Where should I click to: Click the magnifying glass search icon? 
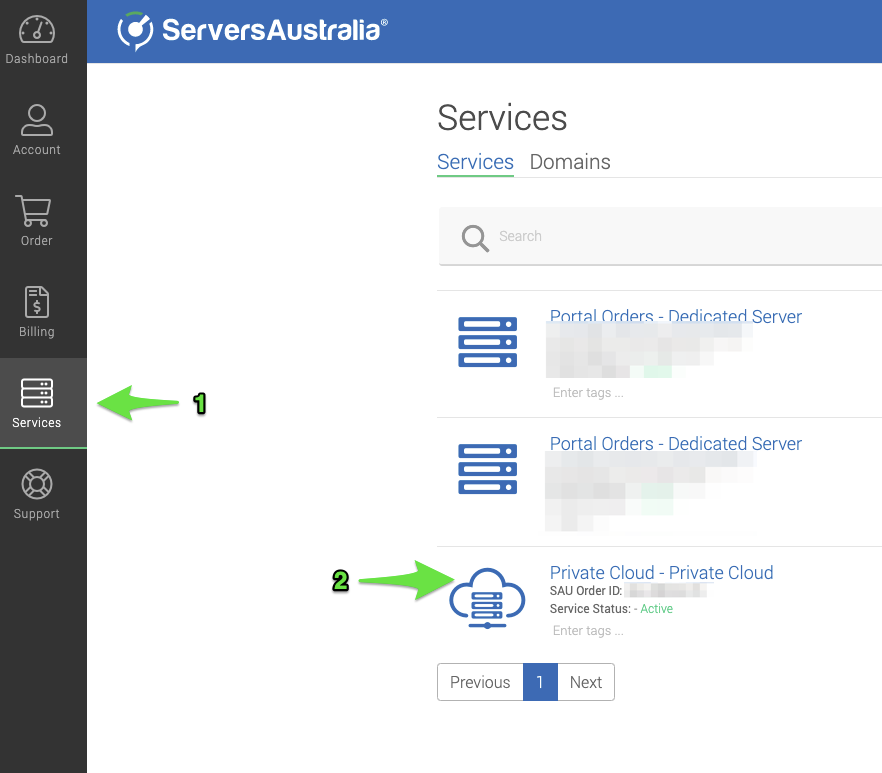[x=474, y=239]
